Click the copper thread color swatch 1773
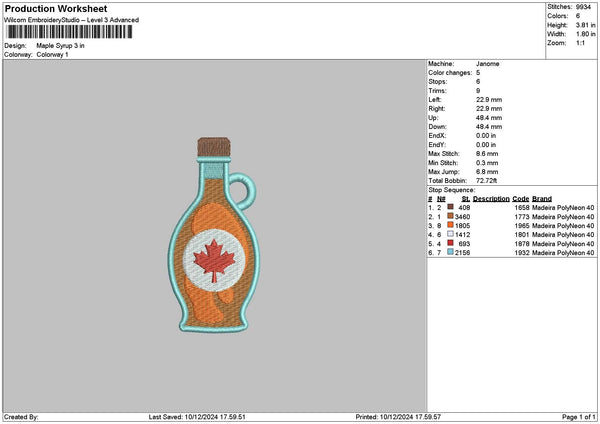This screenshot has width=600, height=424. coord(450,216)
